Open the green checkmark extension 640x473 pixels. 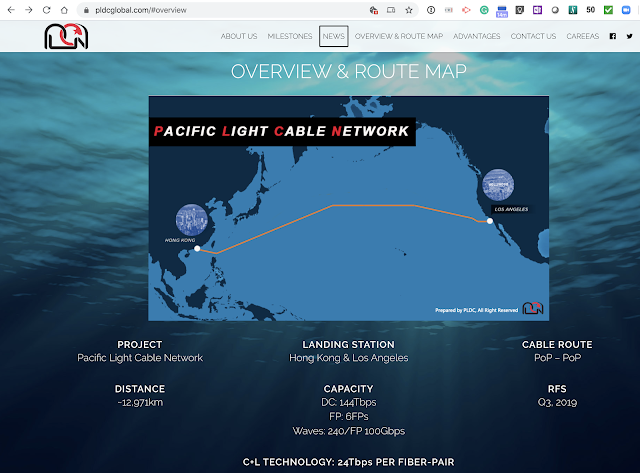coord(608,10)
